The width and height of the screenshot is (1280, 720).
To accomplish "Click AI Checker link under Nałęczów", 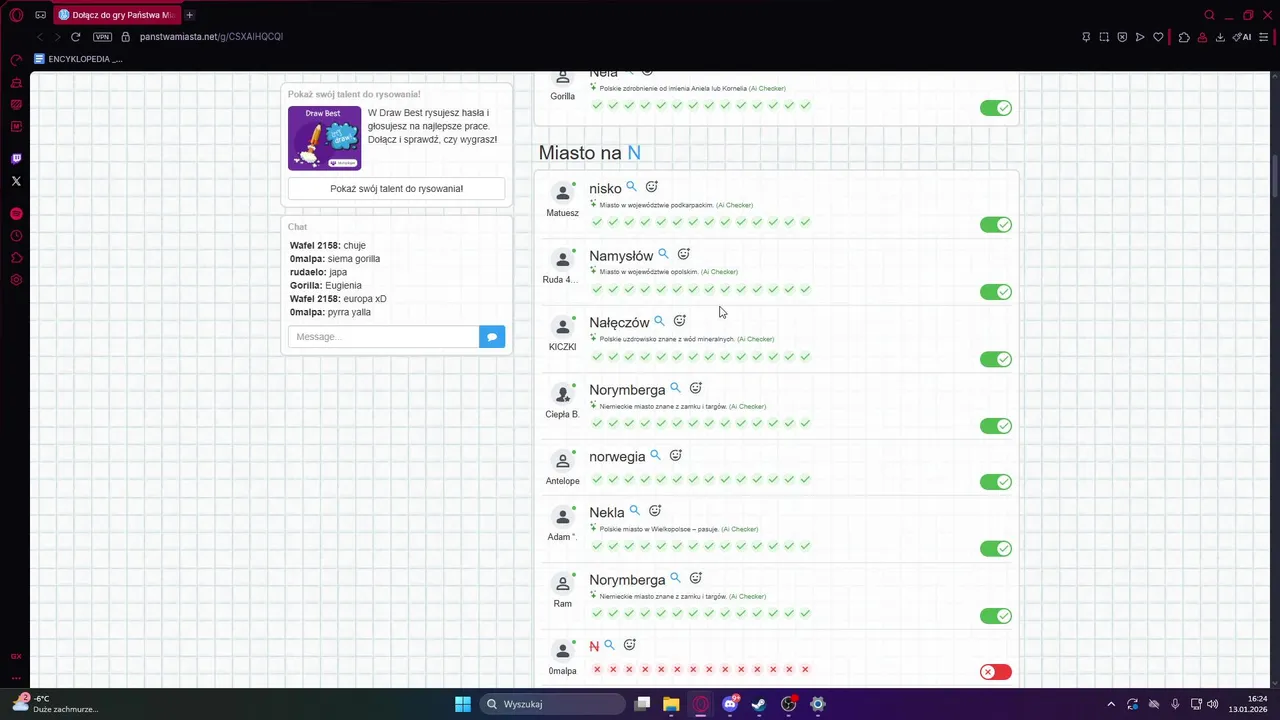I will (756, 339).
